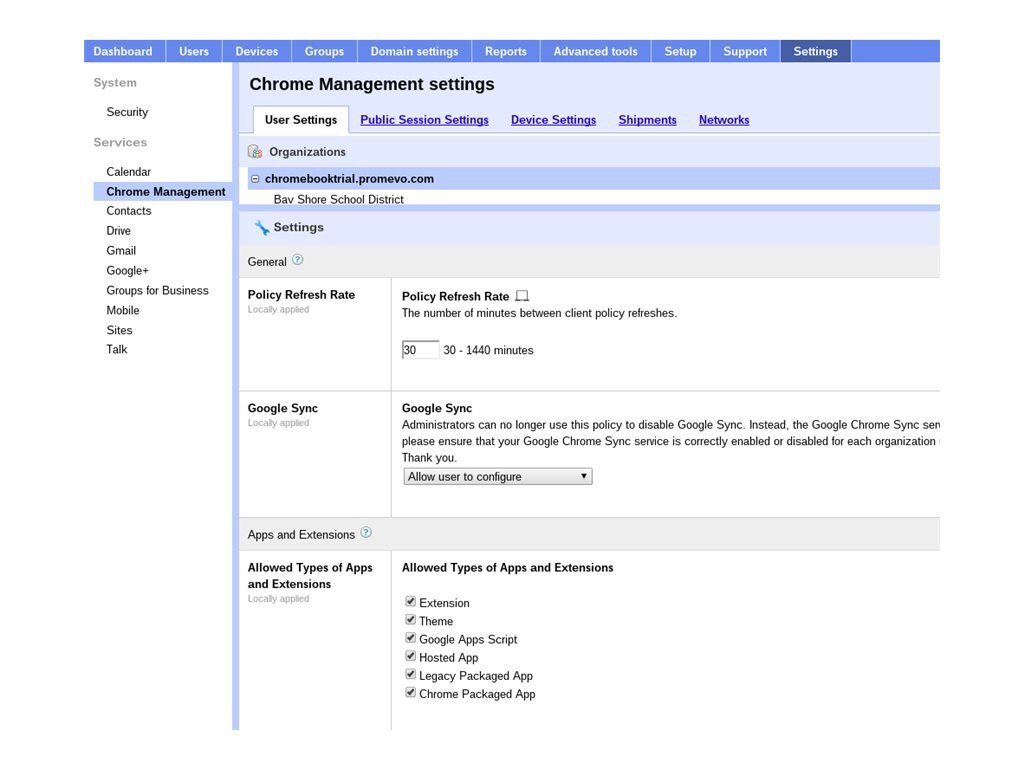The image size is (1024, 768).
Task: Disable the Hosted App checkbox
Action: (410, 657)
